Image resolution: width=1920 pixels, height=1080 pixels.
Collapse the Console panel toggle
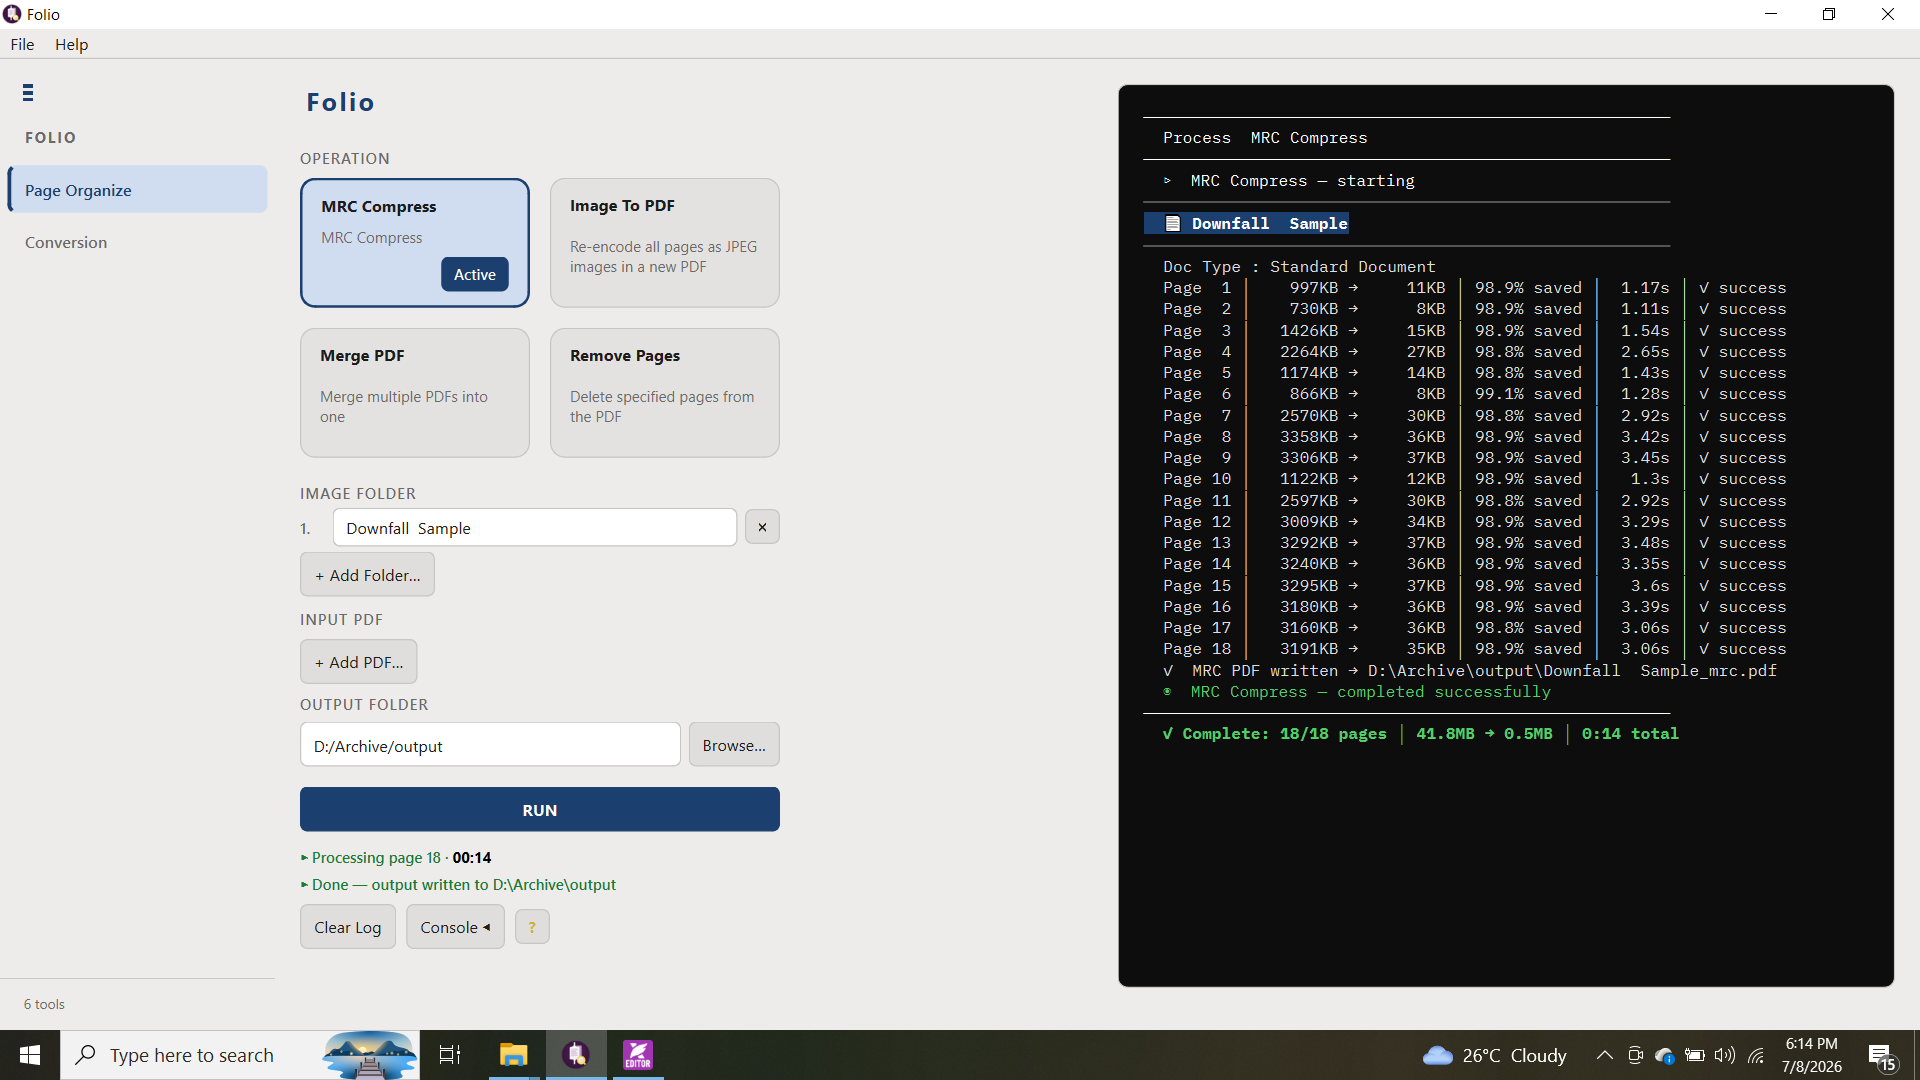[455, 927]
